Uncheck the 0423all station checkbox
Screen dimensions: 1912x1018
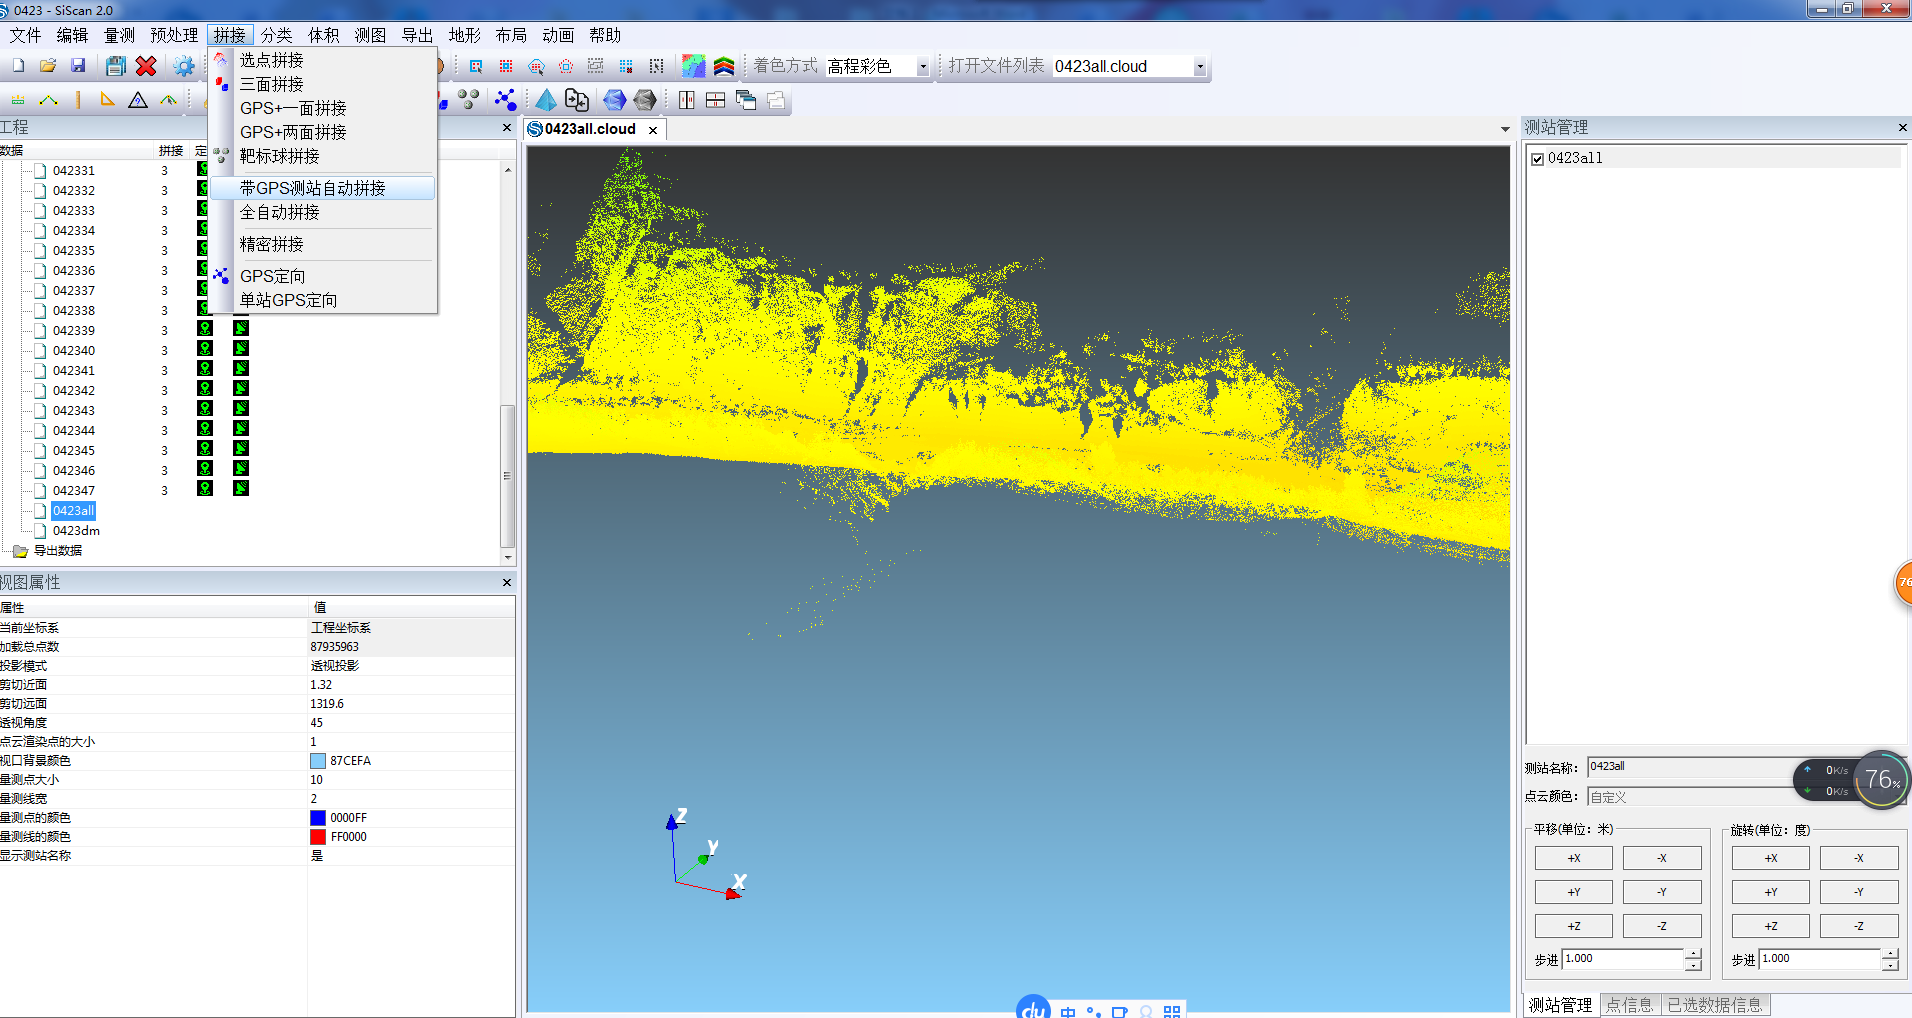click(x=1537, y=159)
